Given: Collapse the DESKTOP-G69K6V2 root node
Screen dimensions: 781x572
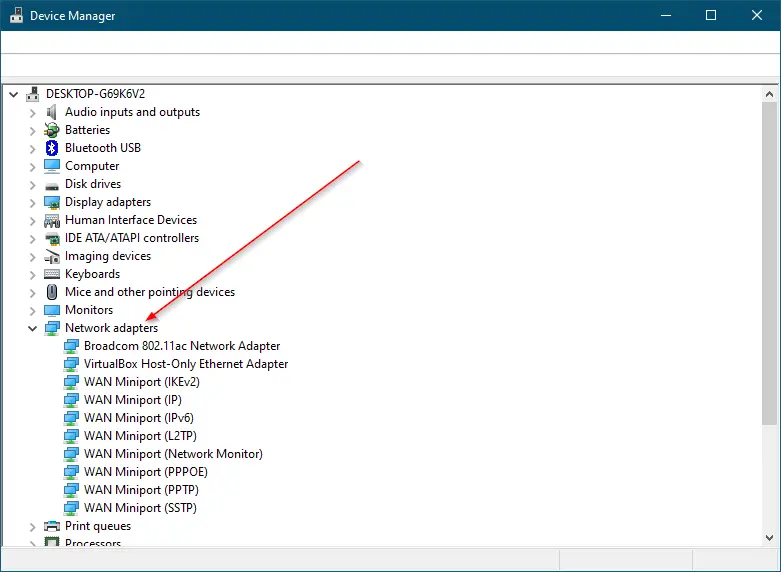Looking at the screenshot, I should point(13,94).
